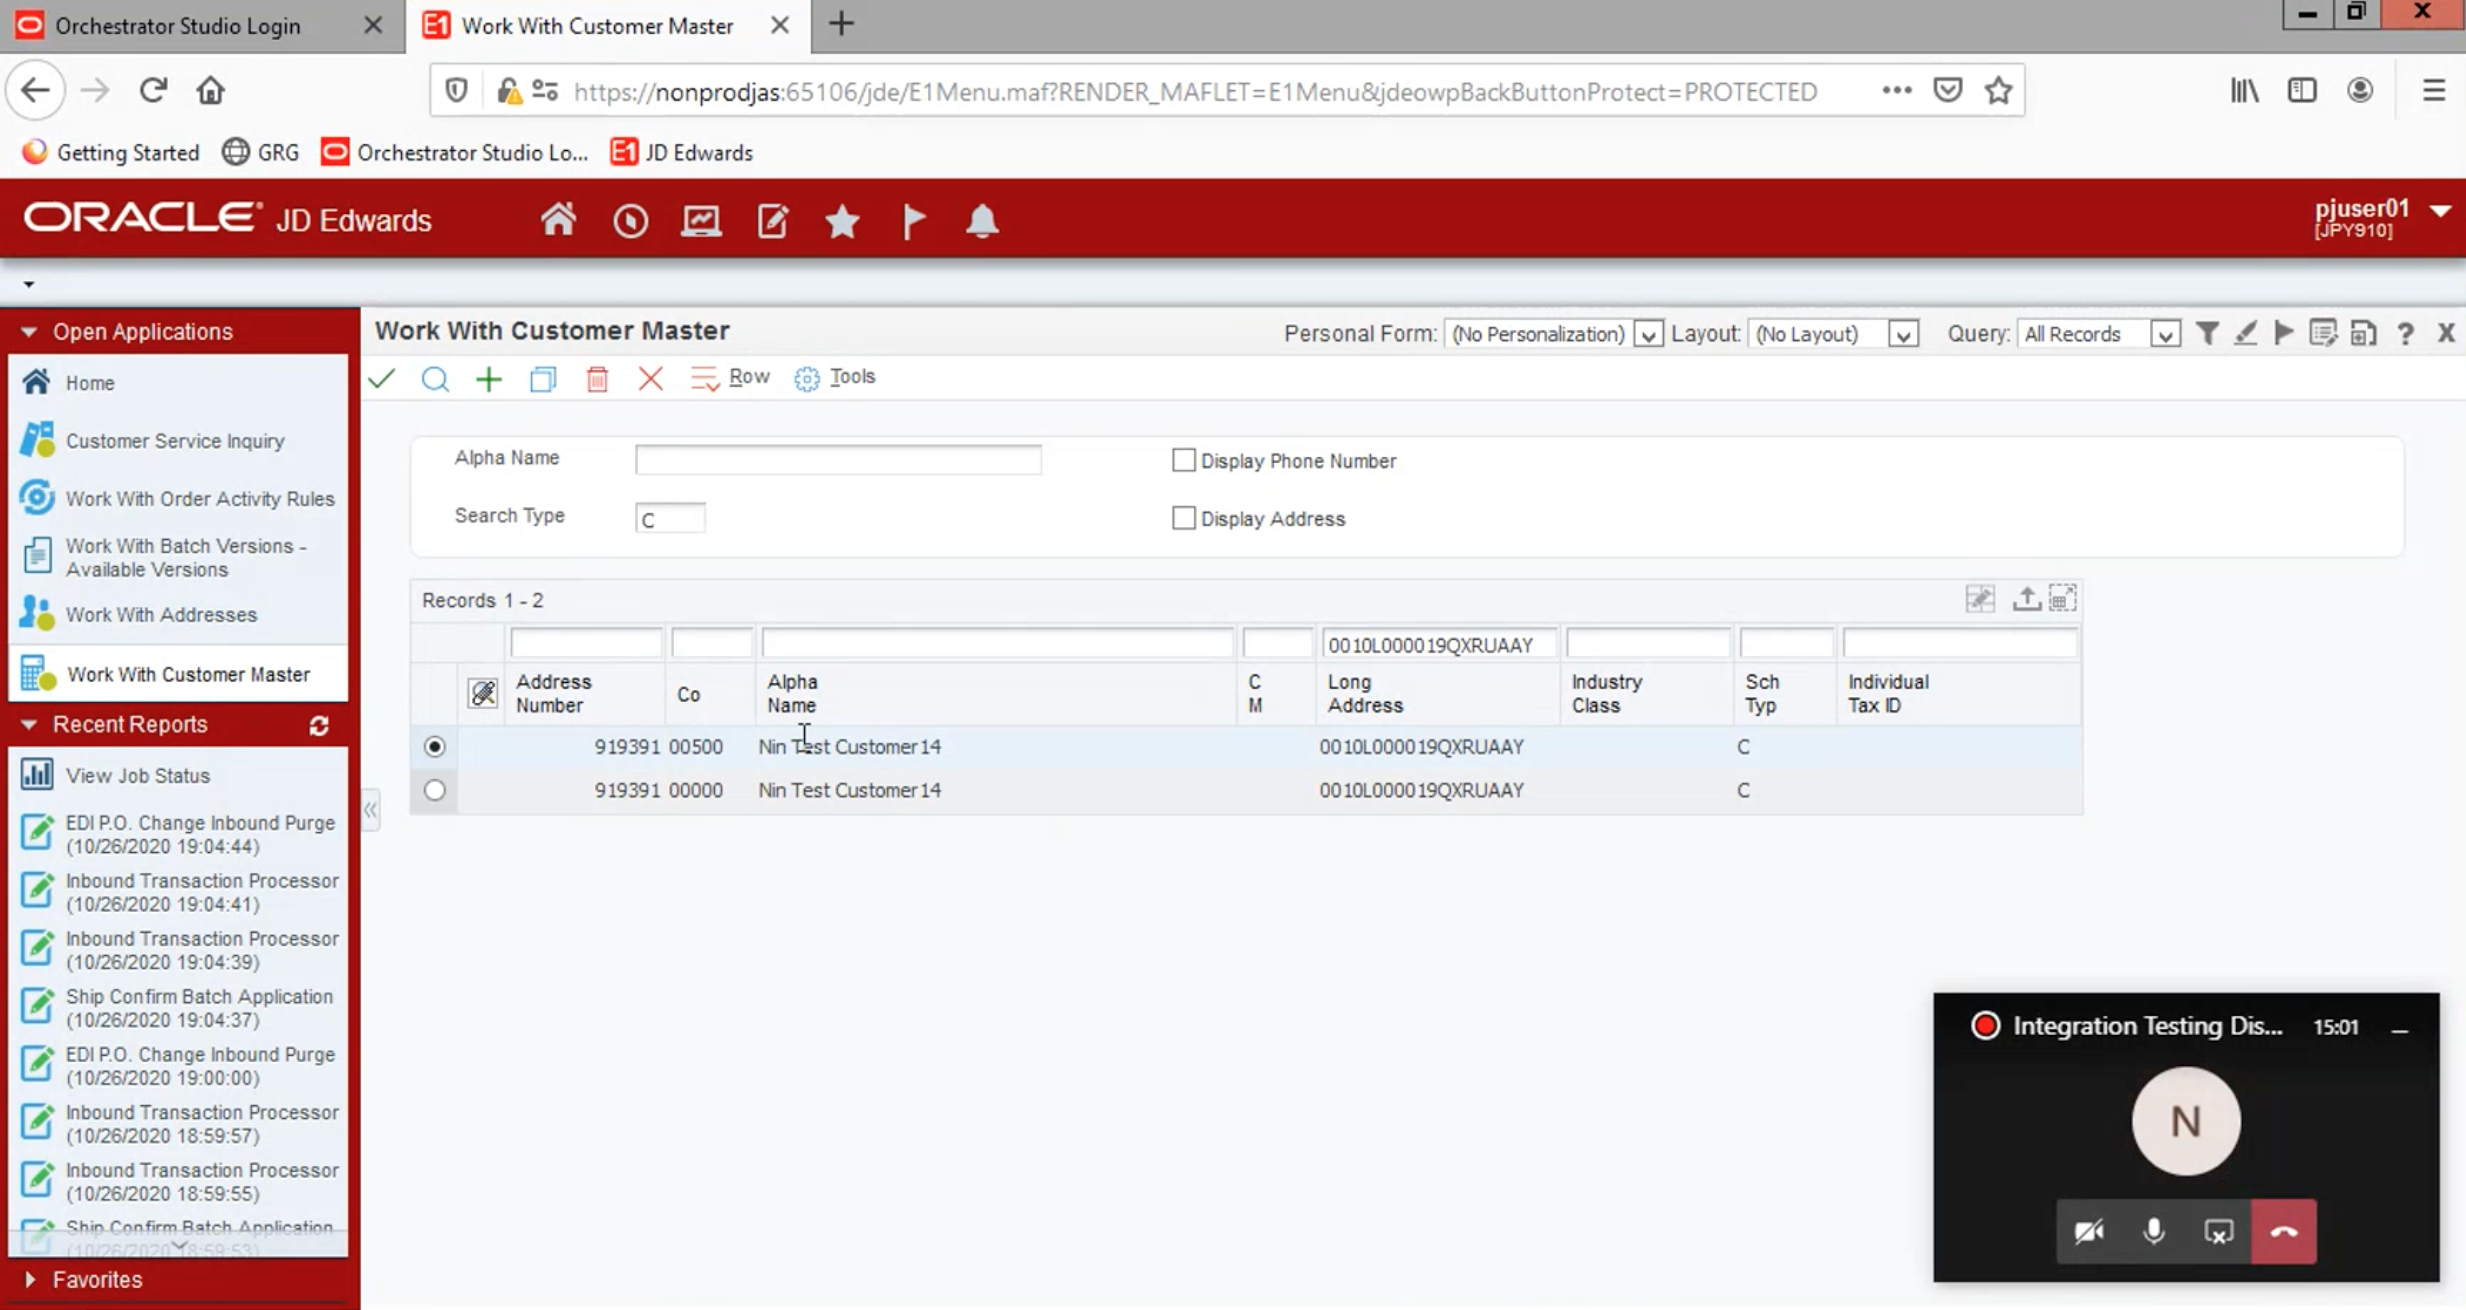Check the Display Address option
Image resolution: width=2466 pixels, height=1310 pixels.
1183,518
